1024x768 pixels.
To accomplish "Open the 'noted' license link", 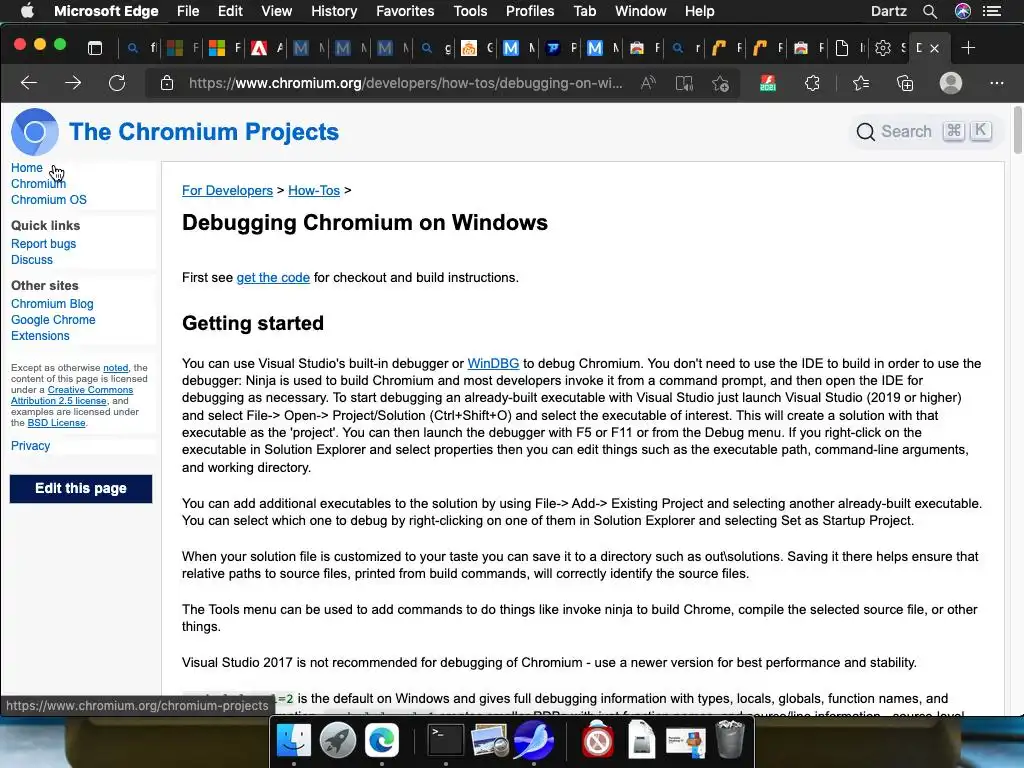I will (x=116, y=368).
